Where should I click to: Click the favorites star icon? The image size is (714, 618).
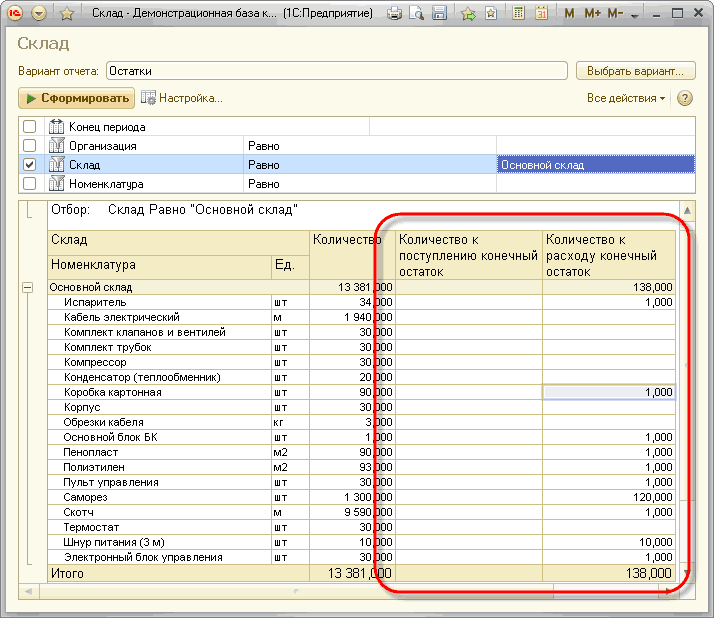[x=67, y=14]
